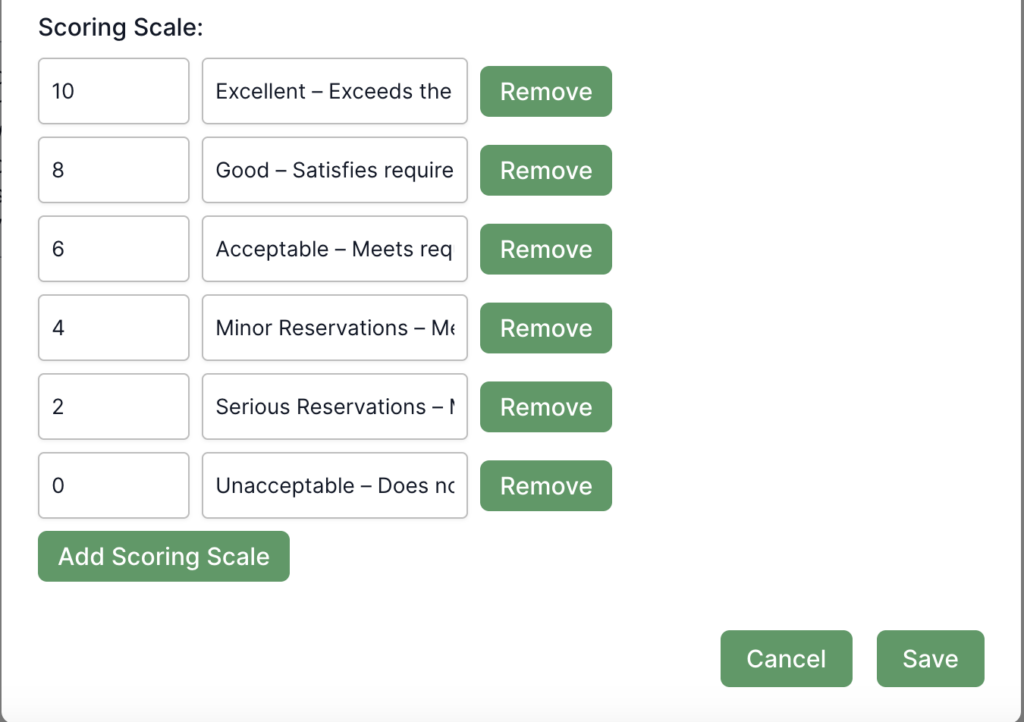Remove the Excellent scoring row

click(545, 91)
